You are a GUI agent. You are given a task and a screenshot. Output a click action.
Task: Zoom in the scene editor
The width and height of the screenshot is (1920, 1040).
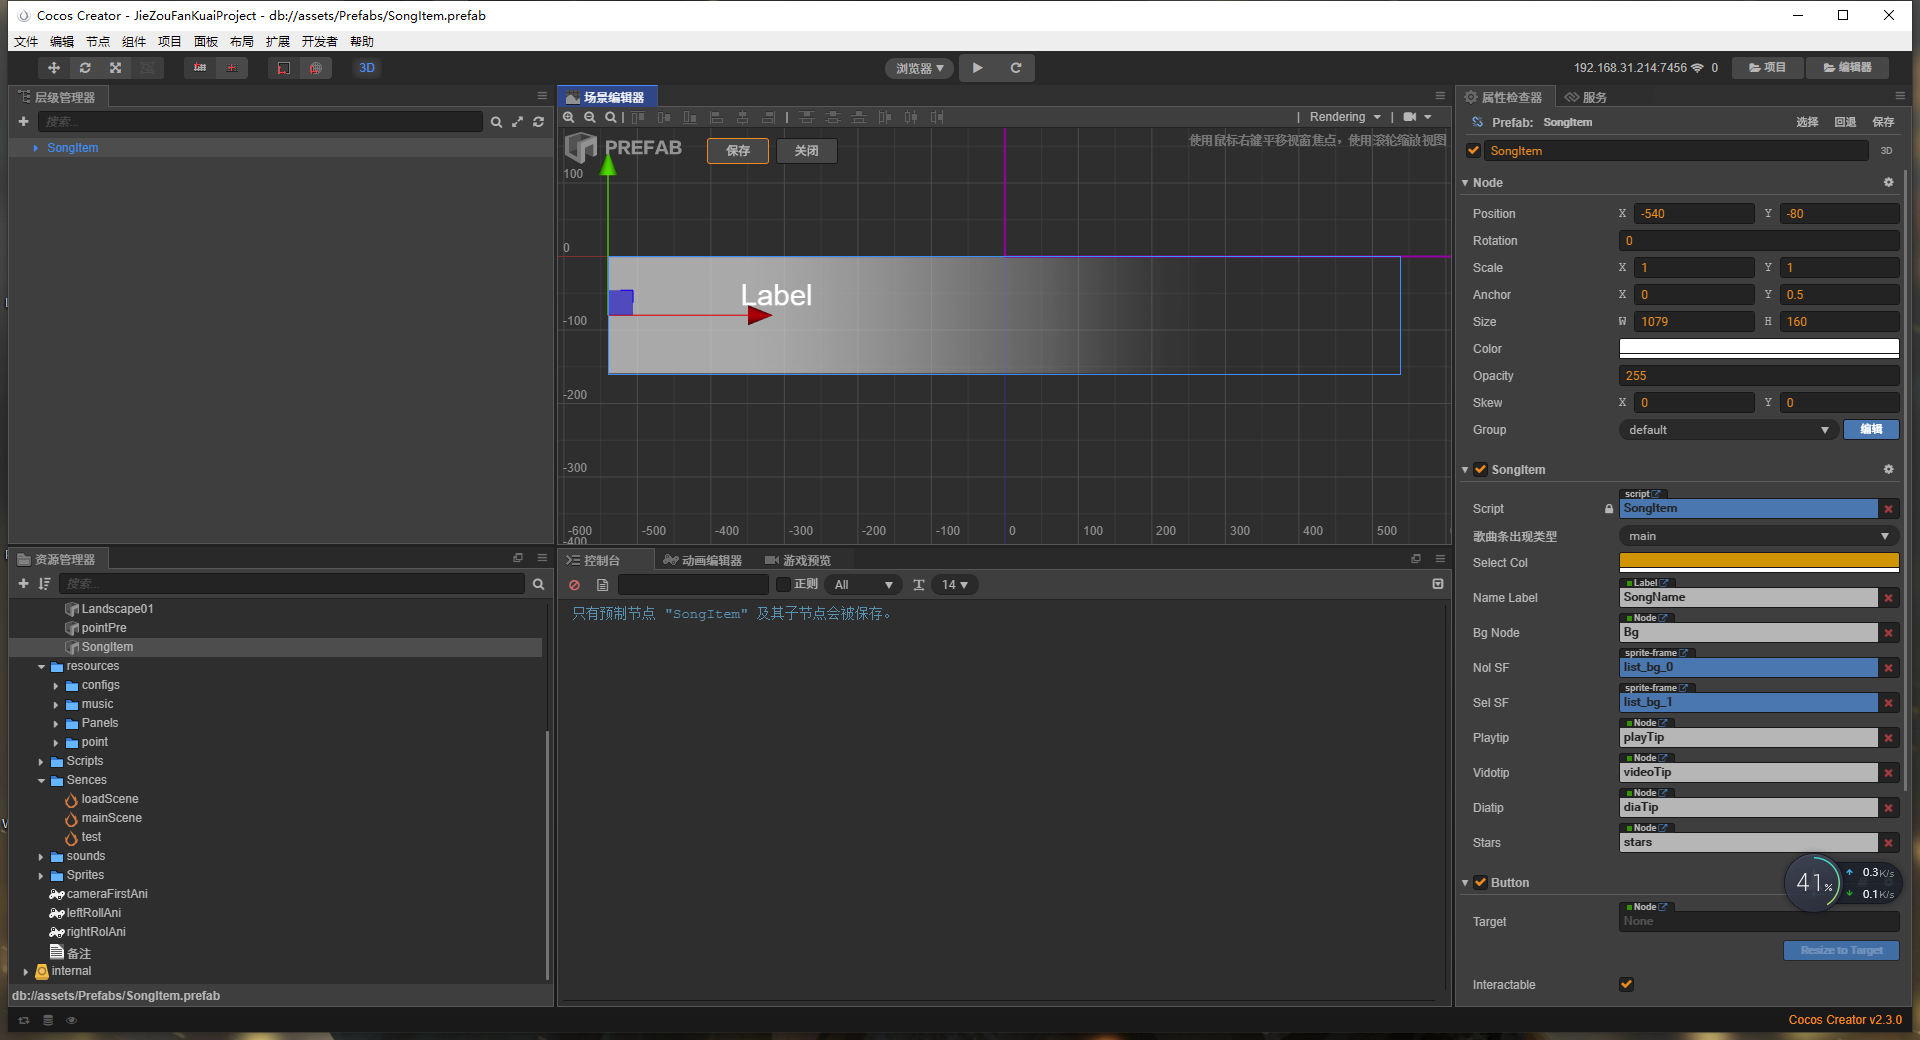coord(569,117)
